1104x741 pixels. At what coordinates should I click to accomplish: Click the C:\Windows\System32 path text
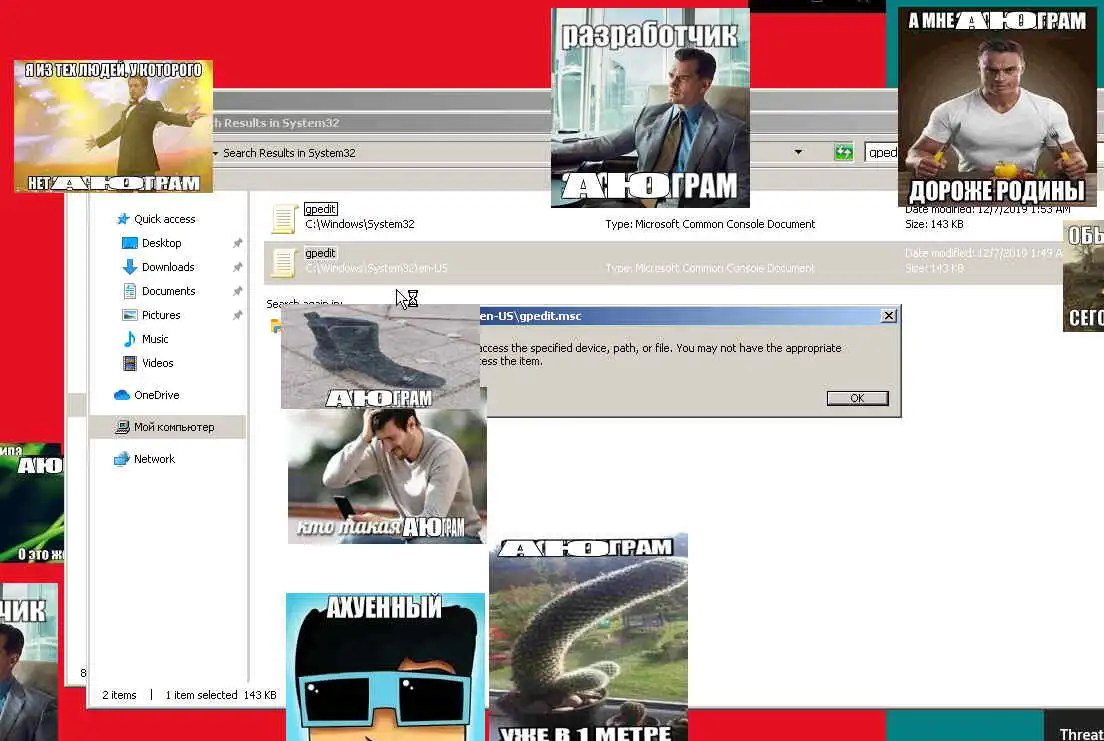360,224
